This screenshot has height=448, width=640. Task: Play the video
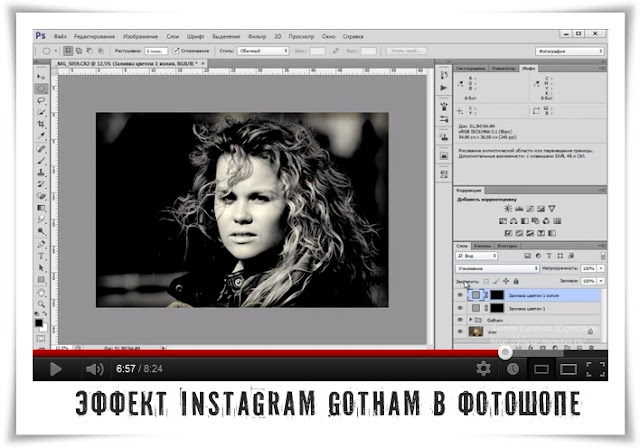click(x=55, y=369)
